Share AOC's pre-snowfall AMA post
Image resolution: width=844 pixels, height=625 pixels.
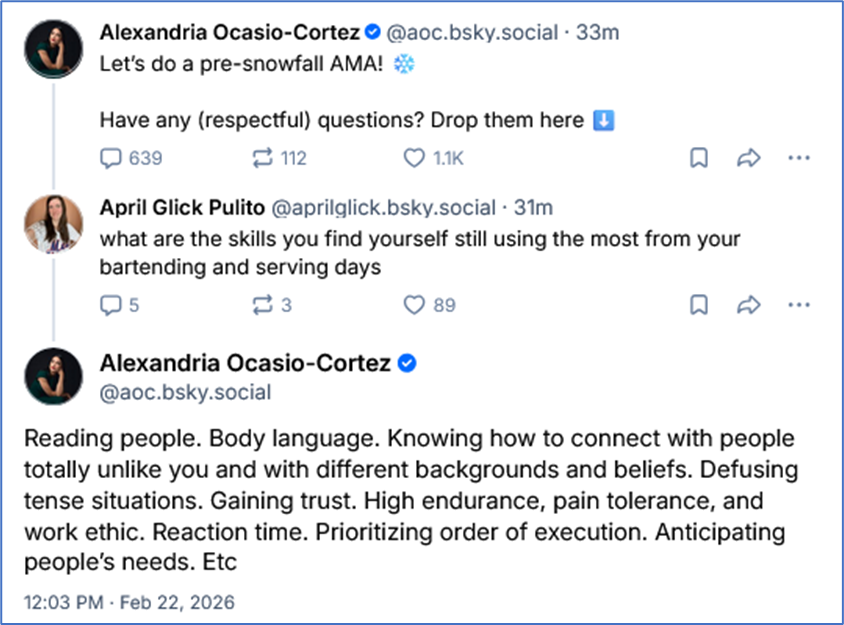(748, 158)
